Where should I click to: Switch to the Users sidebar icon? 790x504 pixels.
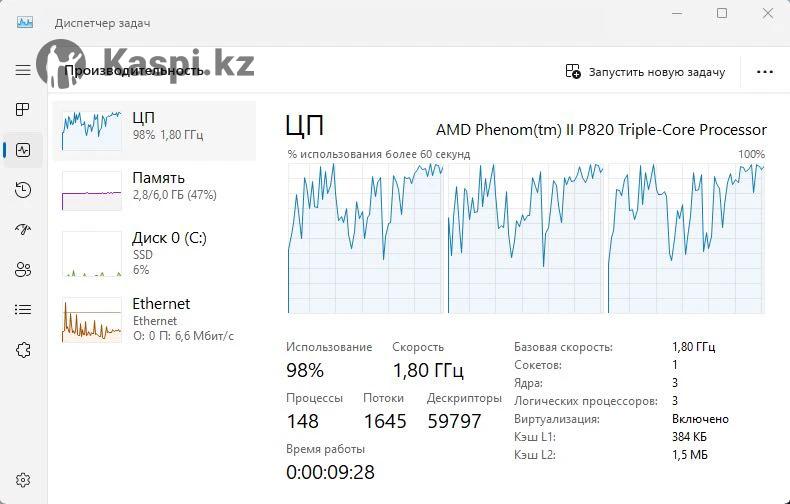[23, 269]
